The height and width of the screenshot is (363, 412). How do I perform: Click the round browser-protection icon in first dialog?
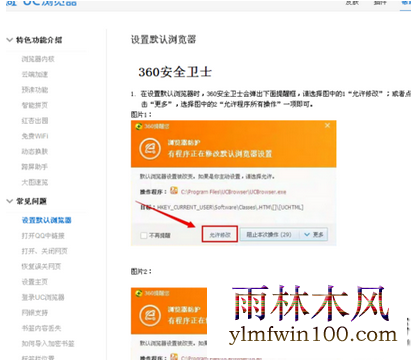[x=150, y=148]
